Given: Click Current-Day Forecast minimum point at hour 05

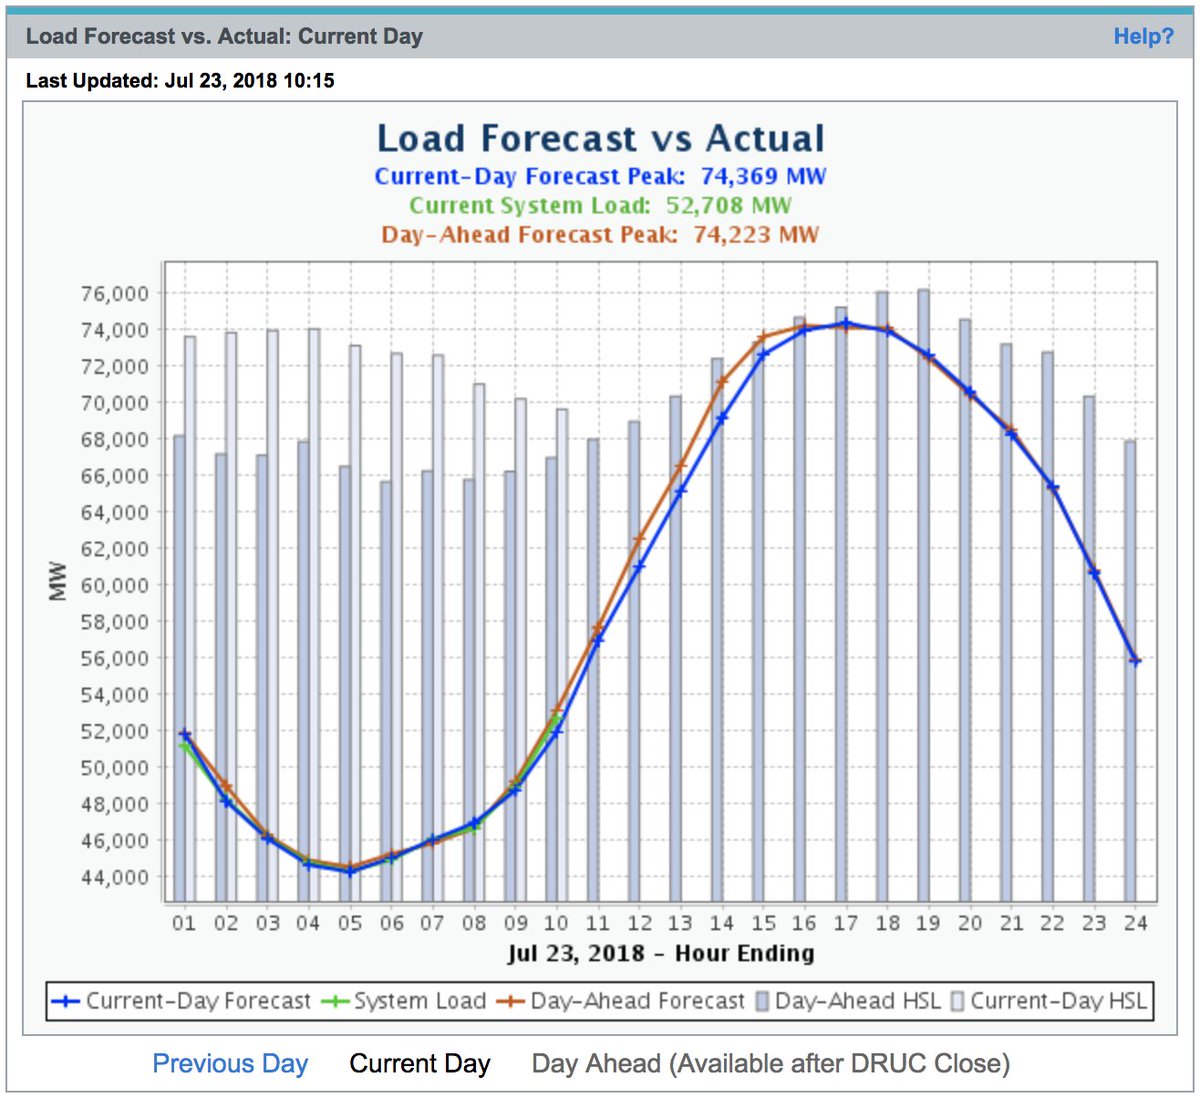Looking at the screenshot, I should tap(350, 871).
